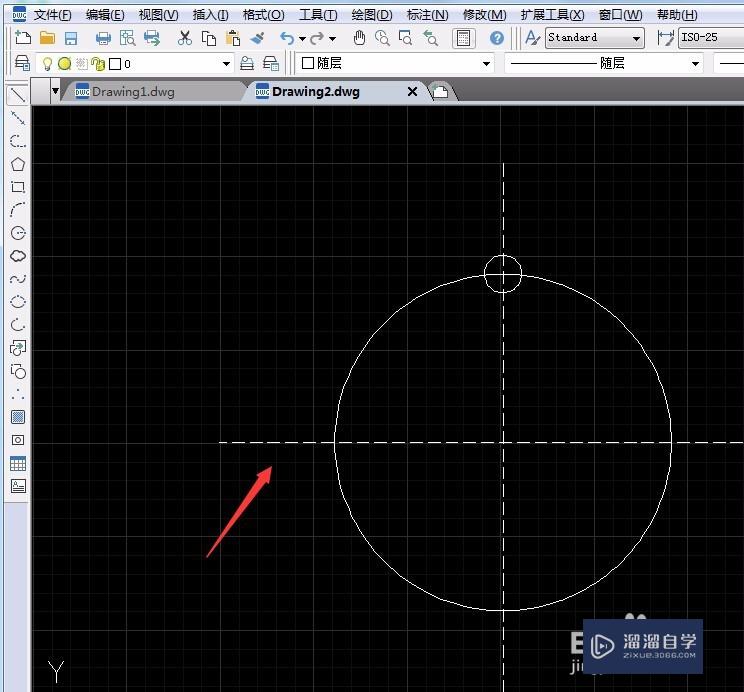Viewport: 744px width, 692px height.
Task: Click the Make block tool
Action: [x=18, y=371]
